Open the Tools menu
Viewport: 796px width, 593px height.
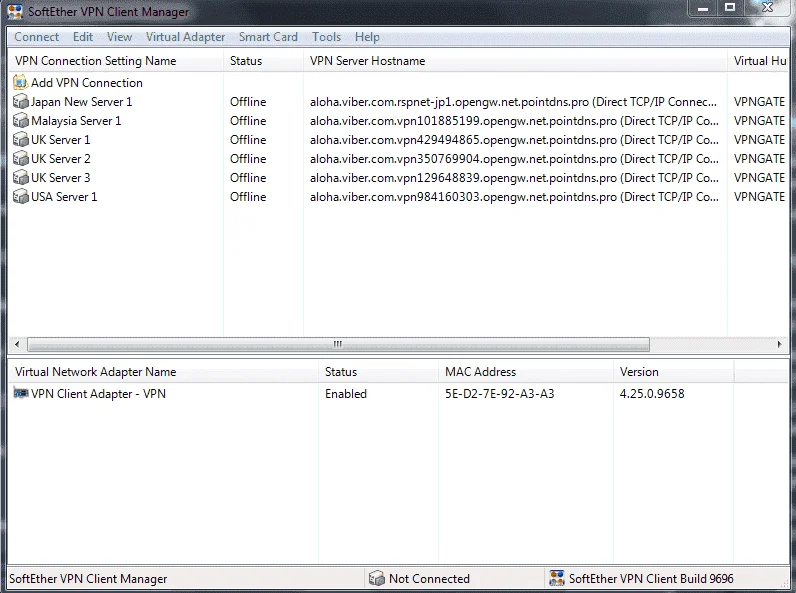click(x=326, y=37)
